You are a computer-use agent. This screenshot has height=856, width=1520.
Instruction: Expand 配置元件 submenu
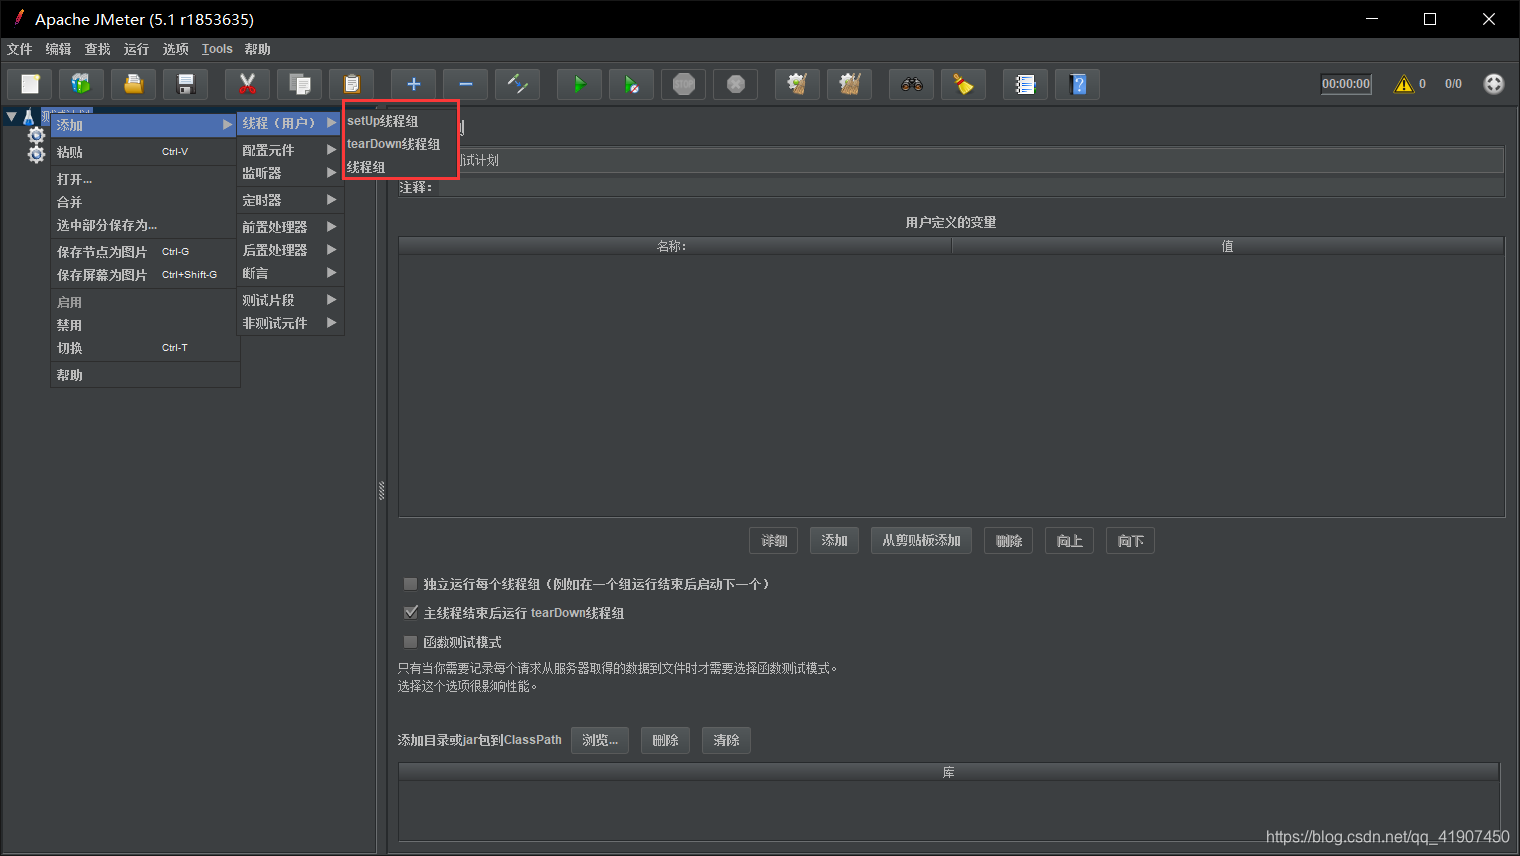[290, 150]
